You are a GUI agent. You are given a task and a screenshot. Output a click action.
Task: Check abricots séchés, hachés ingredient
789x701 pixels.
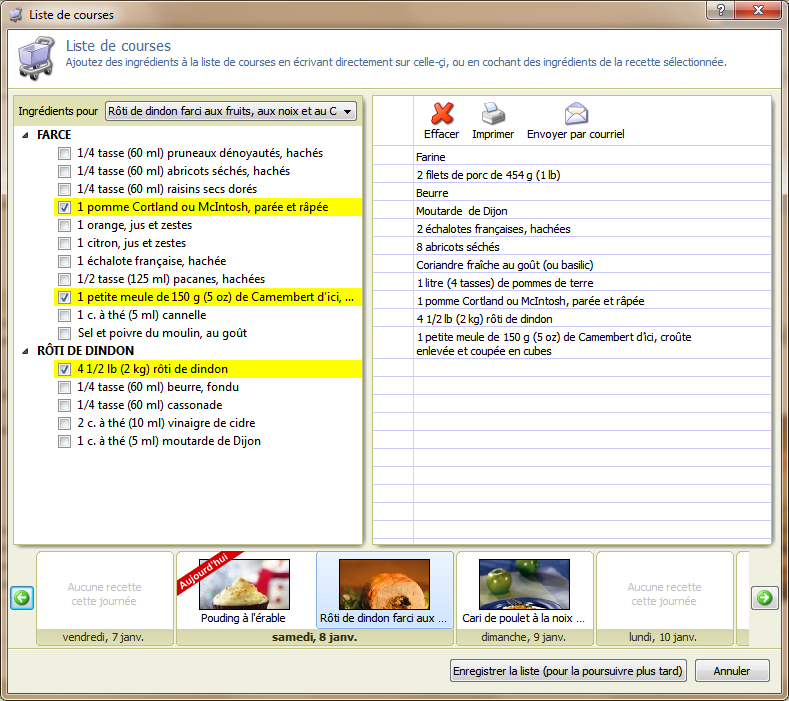click(x=64, y=171)
